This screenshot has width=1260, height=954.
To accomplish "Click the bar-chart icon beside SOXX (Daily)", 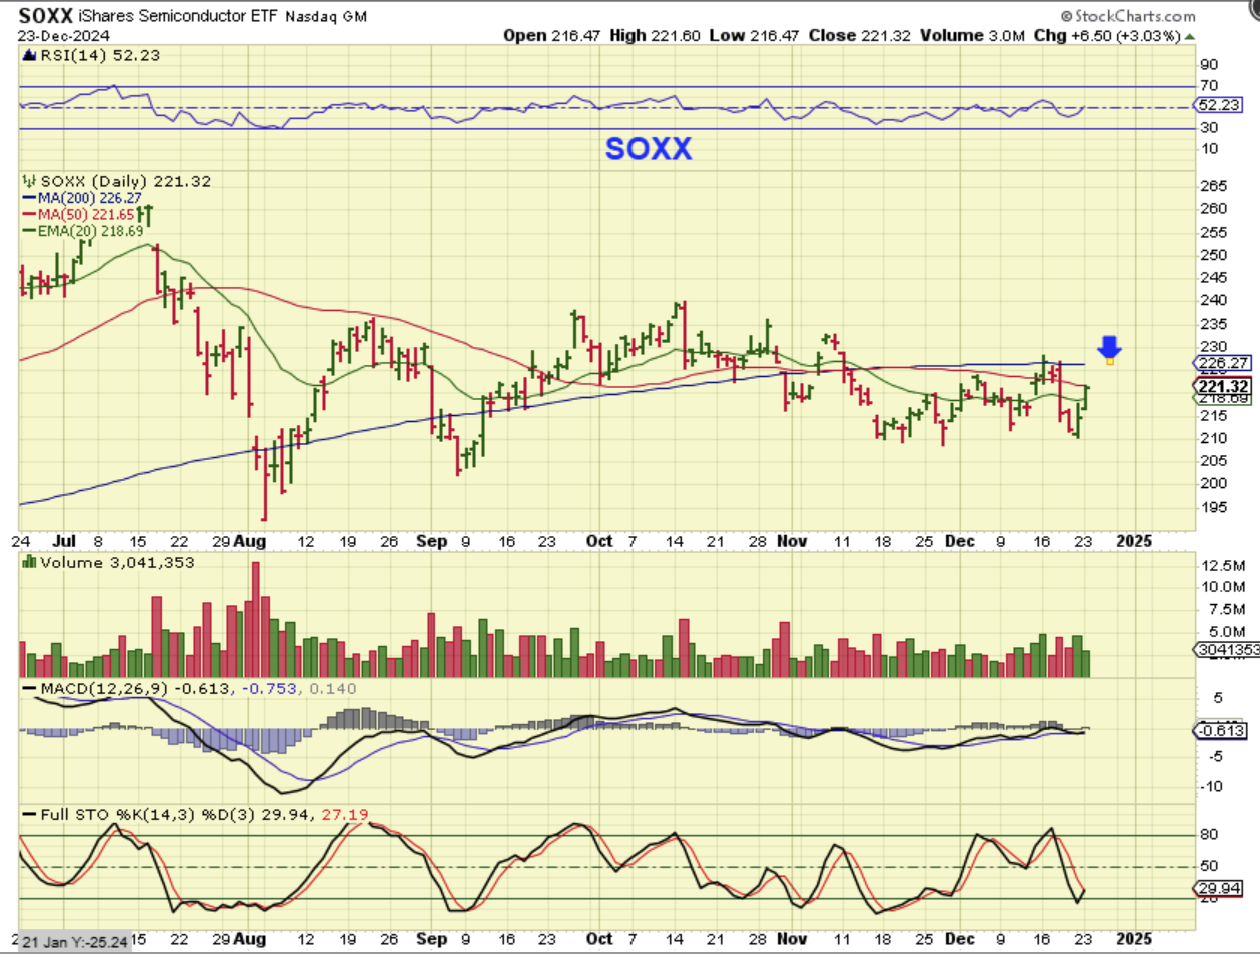I will coord(29,181).
